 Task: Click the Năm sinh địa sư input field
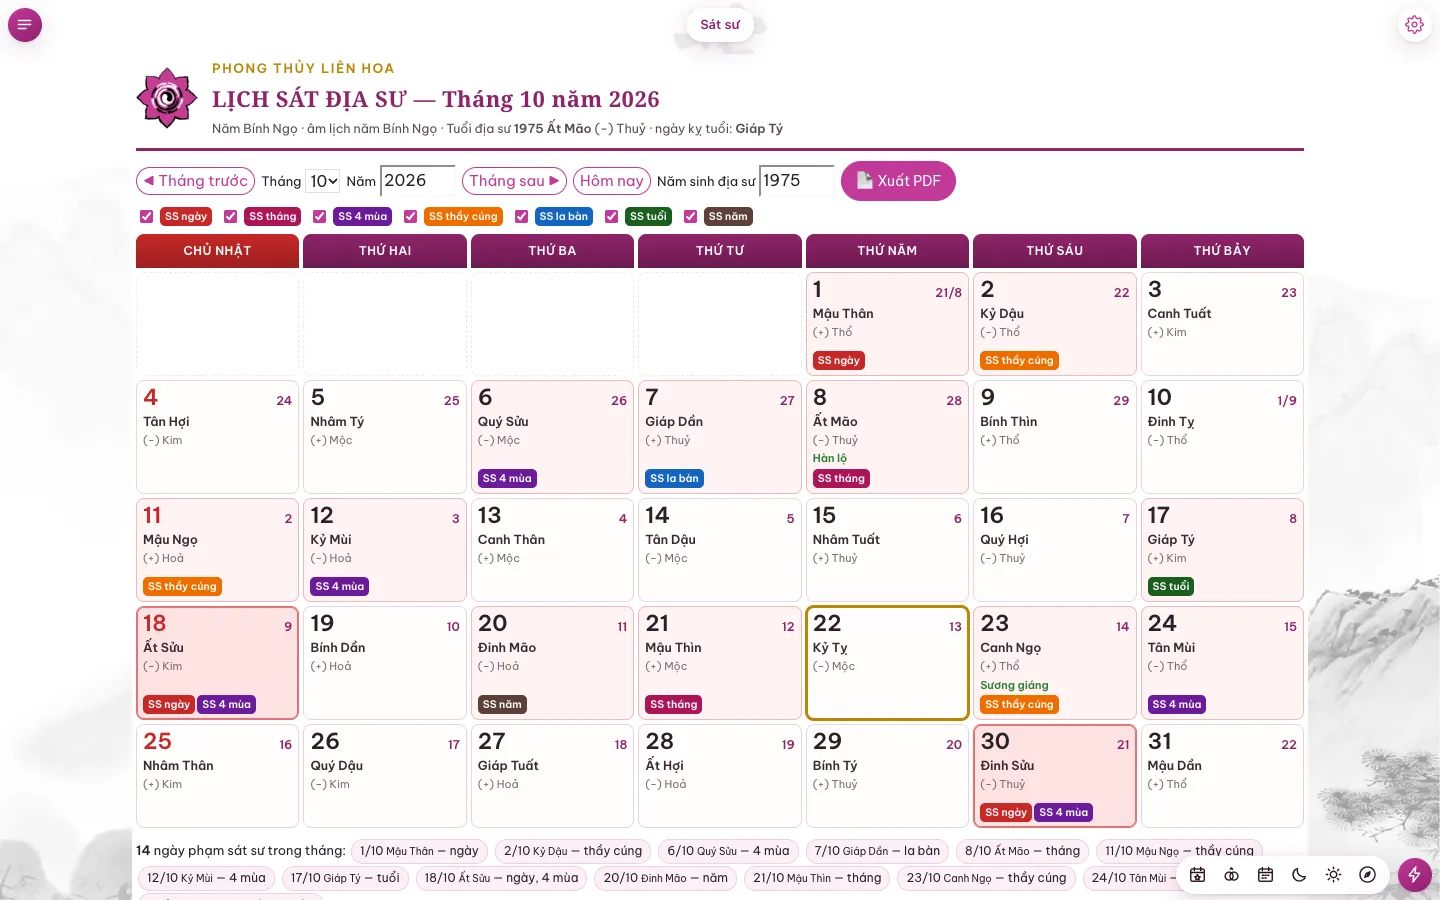(x=797, y=181)
